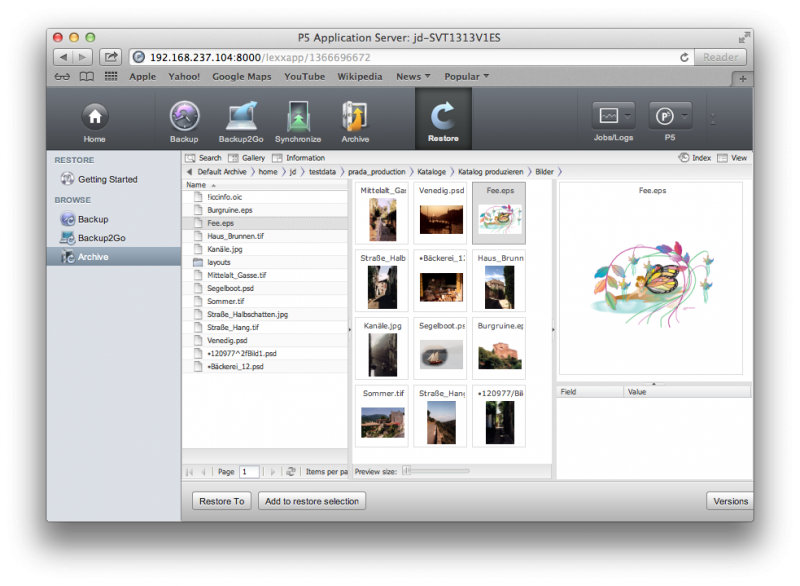This screenshot has height=586, width=800.
Task: Select the Sommer.tif thumbnail
Action: coord(382,417)
